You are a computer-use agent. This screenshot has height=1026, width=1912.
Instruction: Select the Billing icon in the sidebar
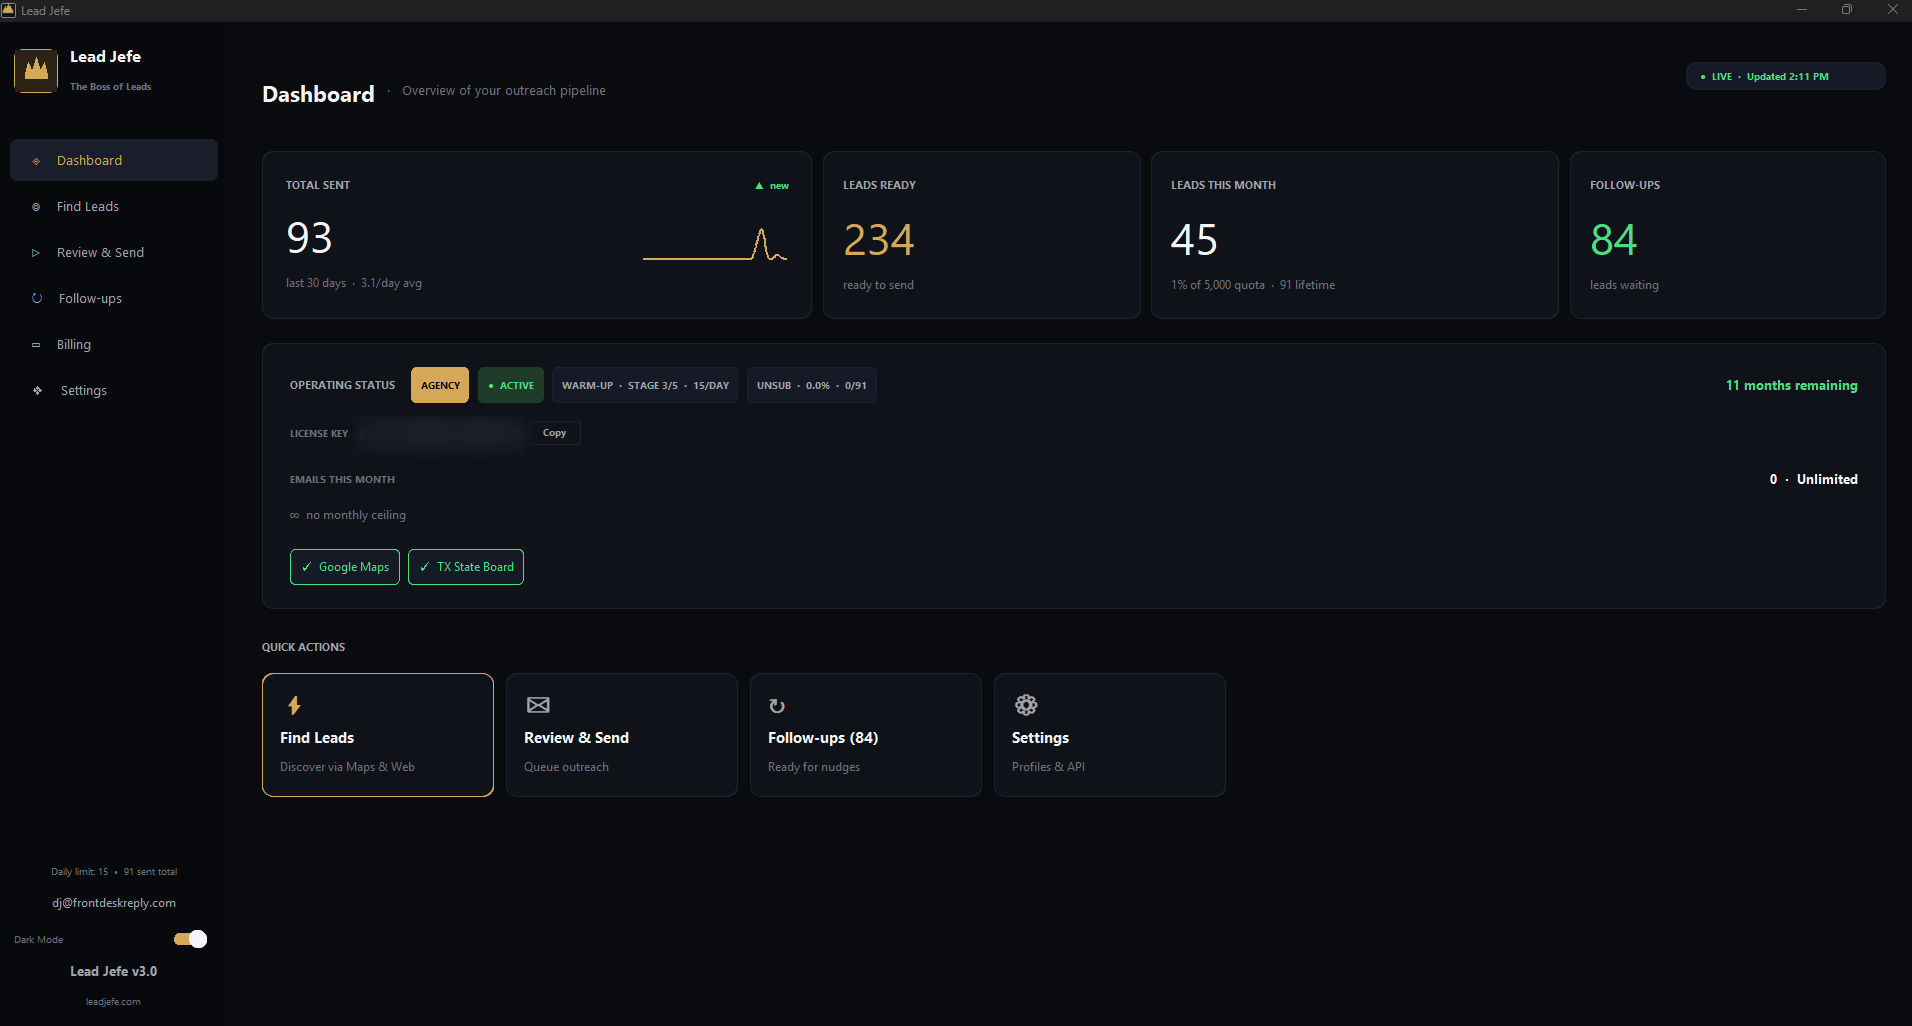tap(35, 344)
